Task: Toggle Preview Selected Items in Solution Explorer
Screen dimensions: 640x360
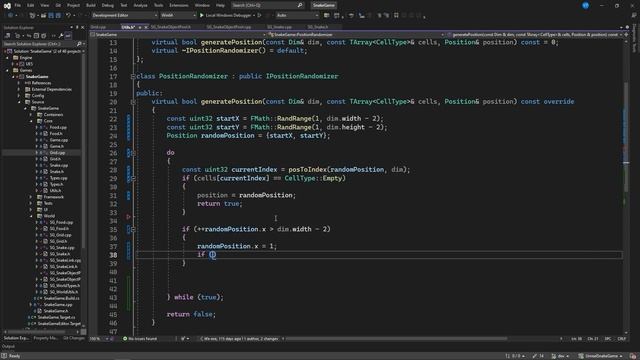Action: tap(68, 36)
